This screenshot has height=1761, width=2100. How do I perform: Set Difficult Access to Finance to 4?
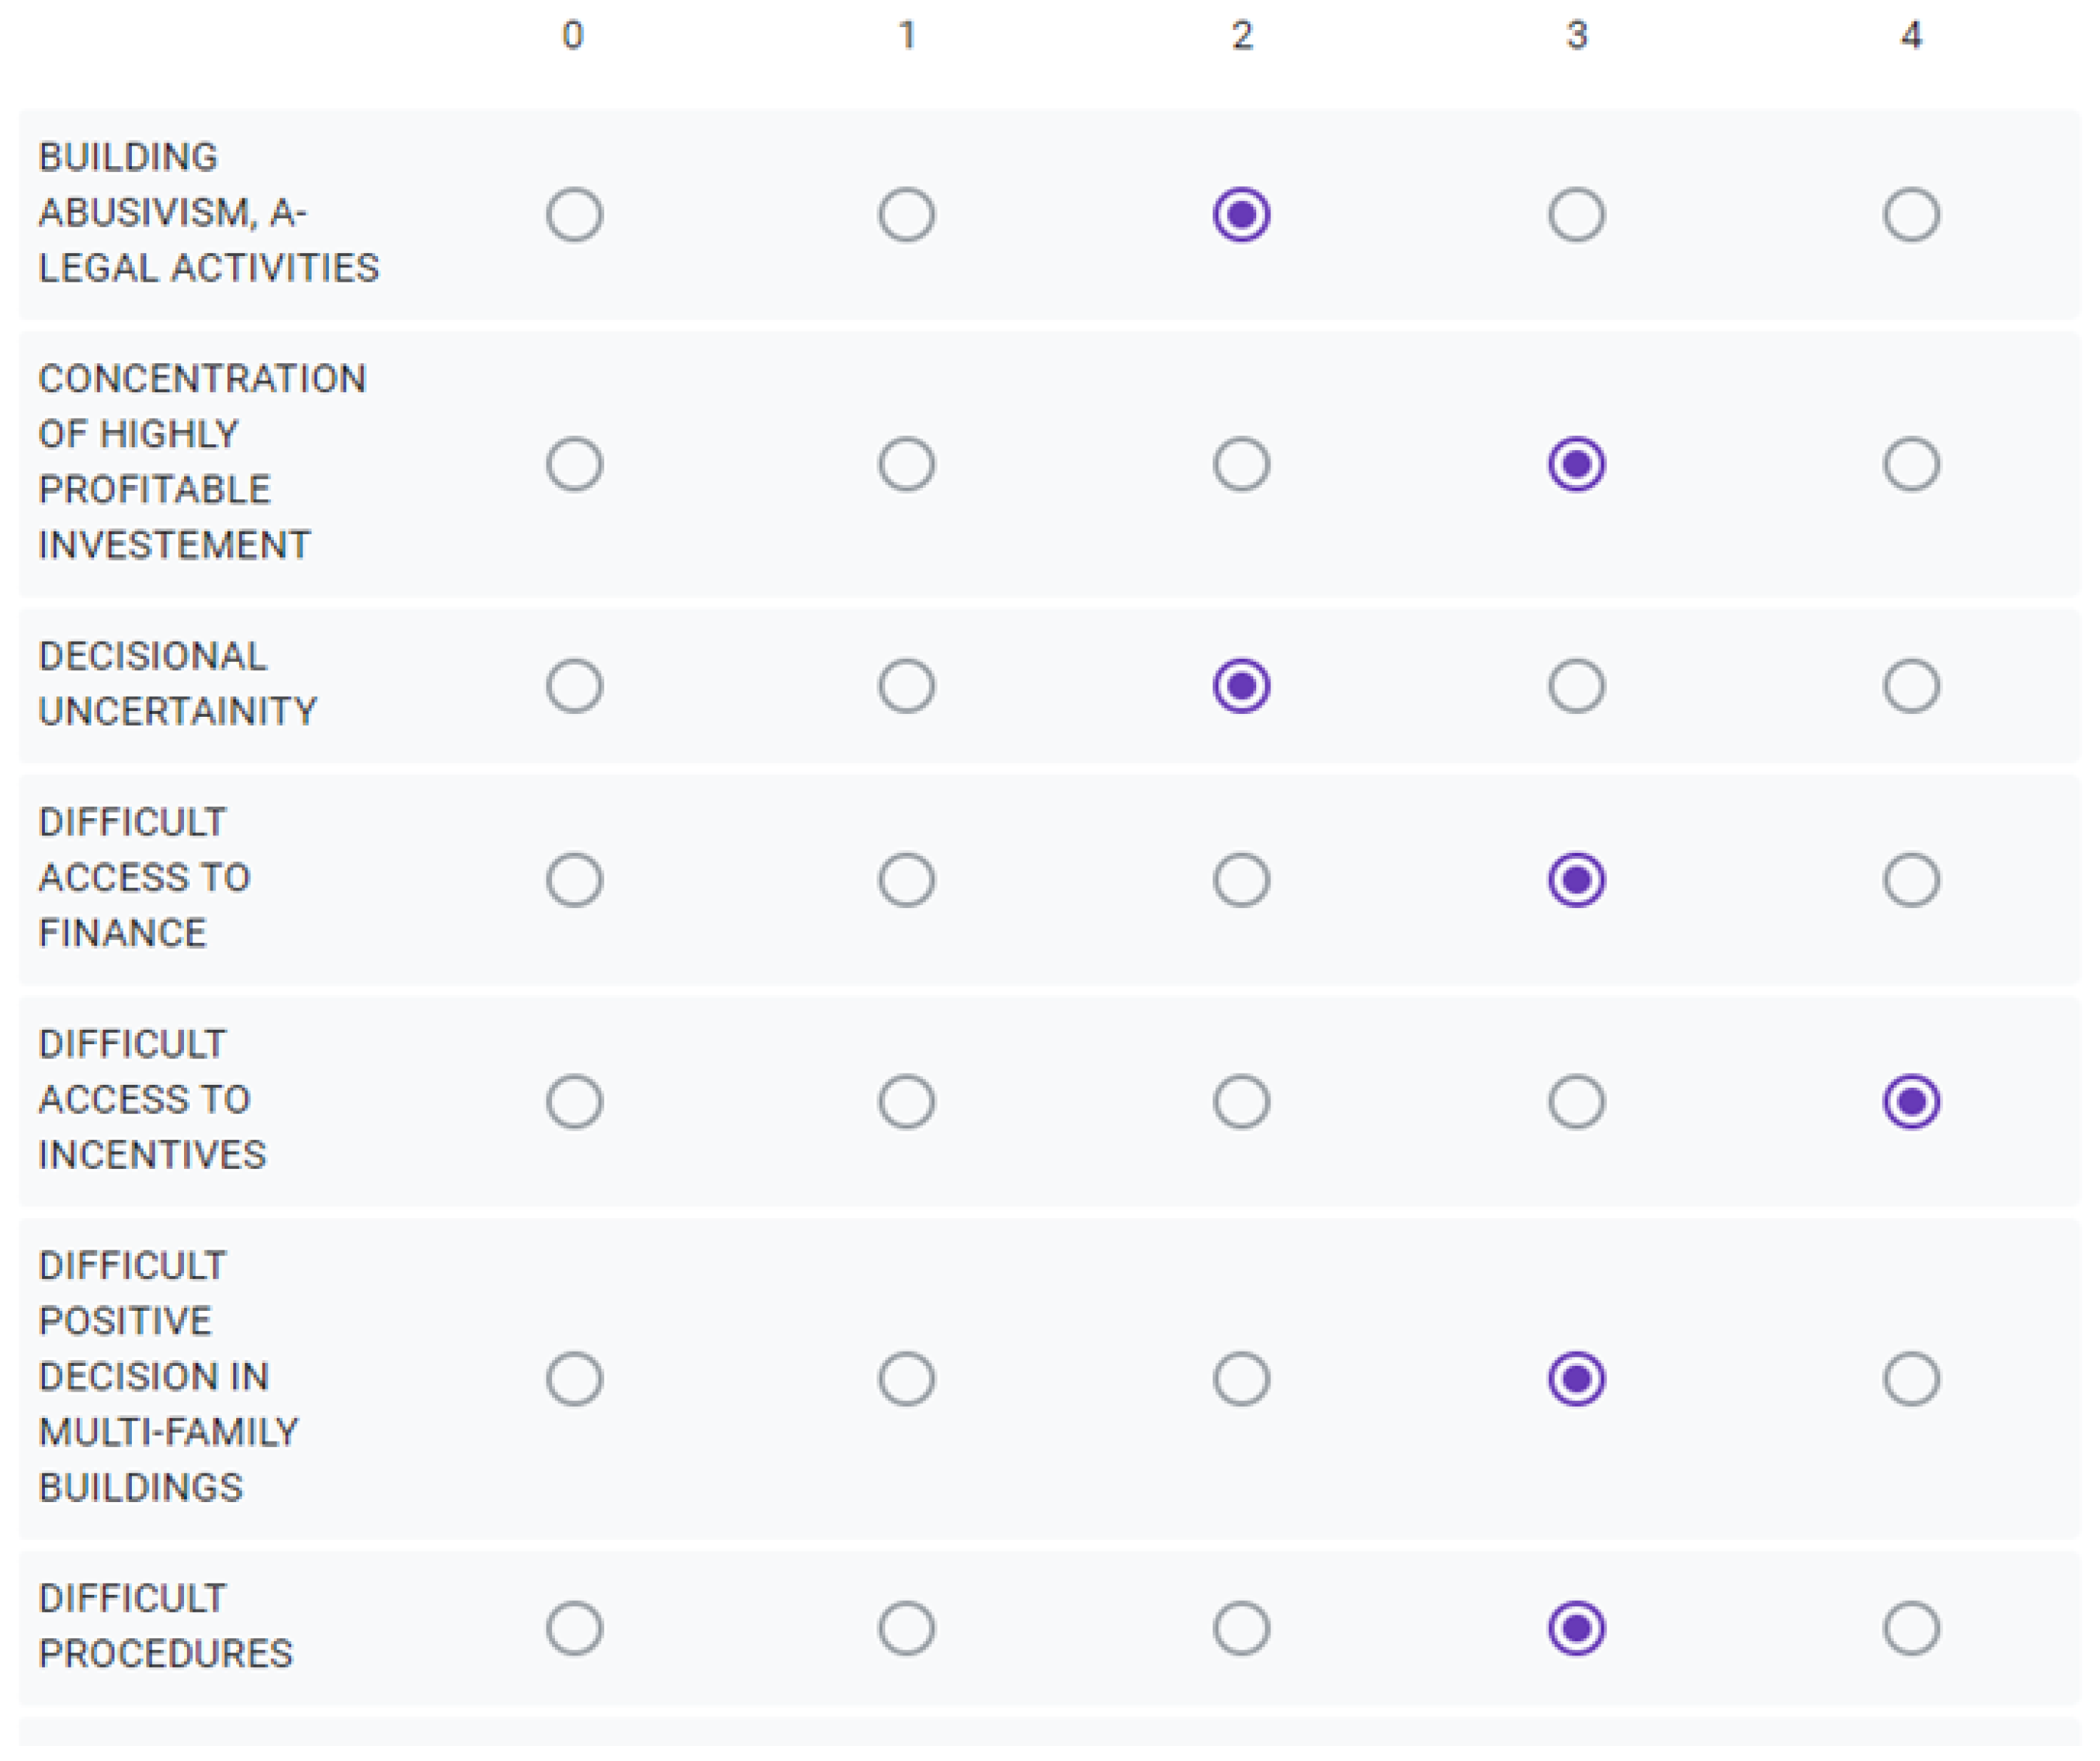tap(1911, 881)
